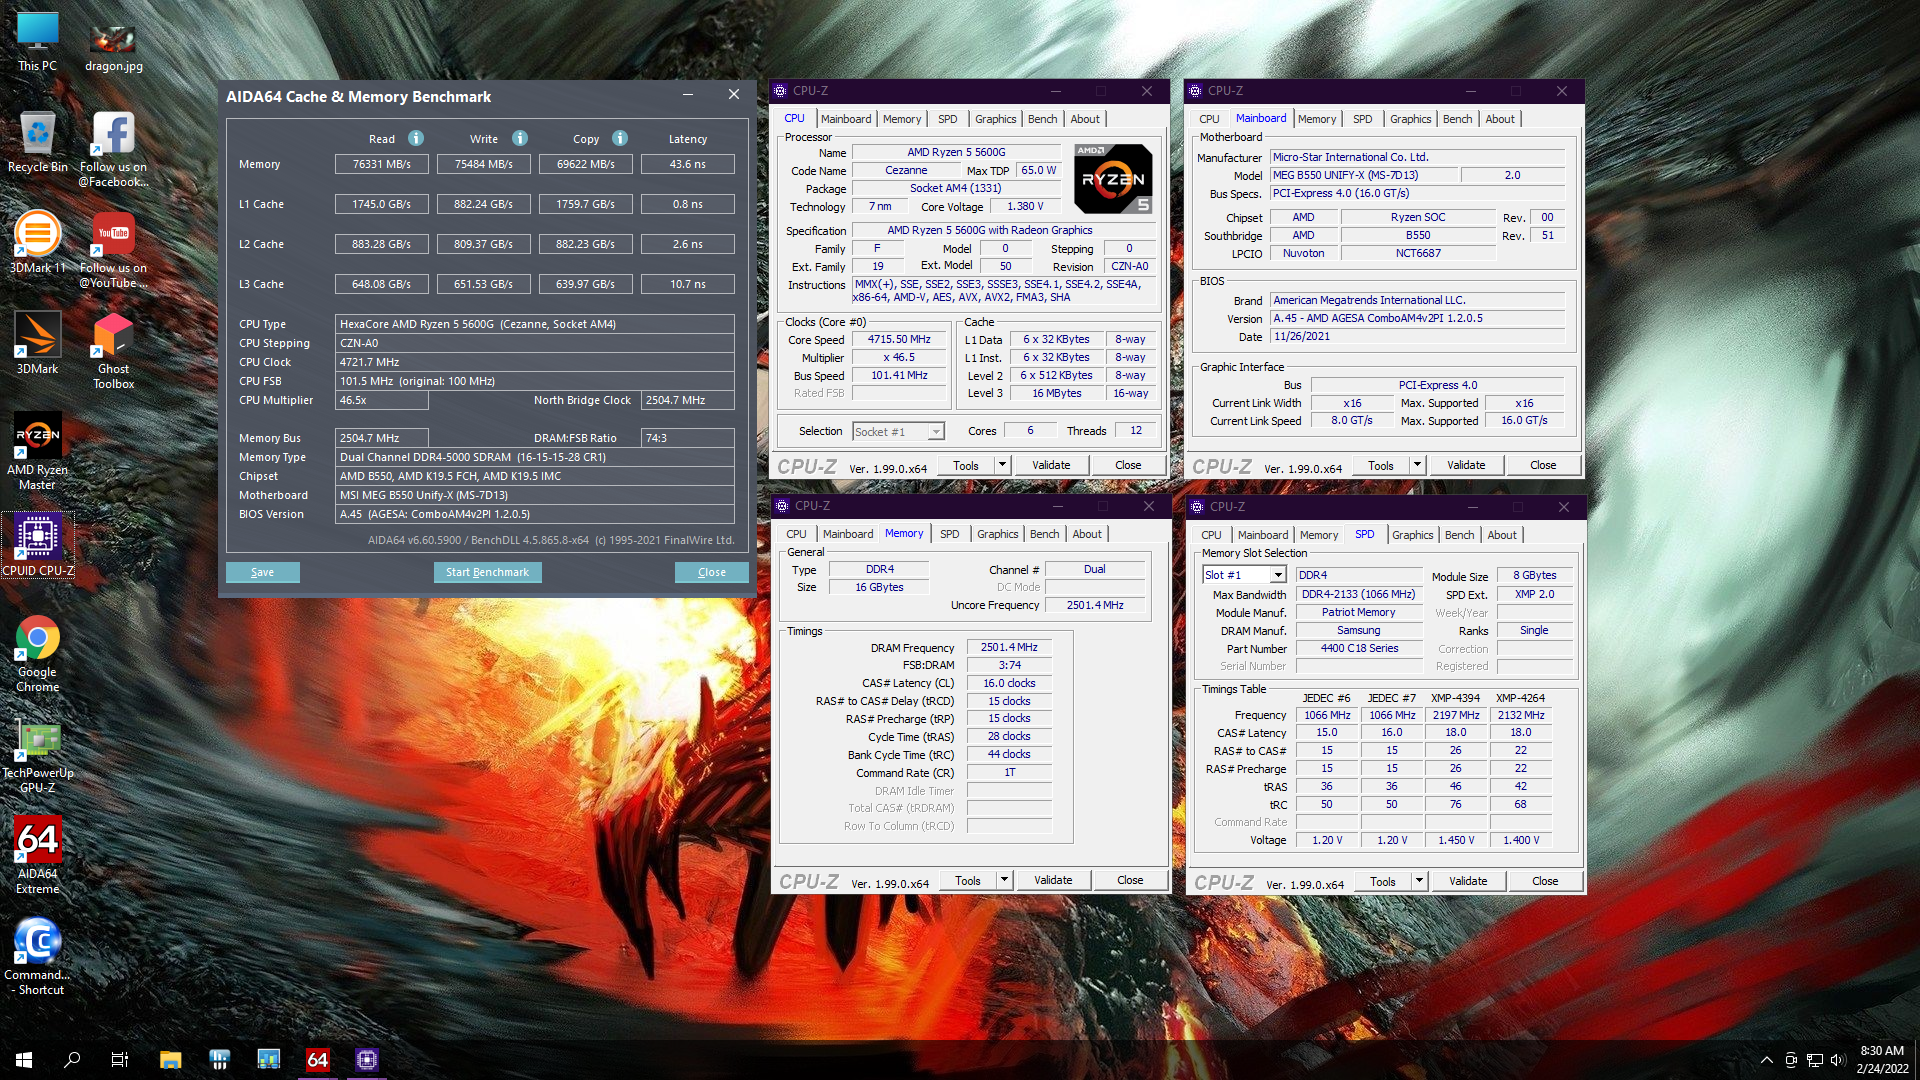Open Mainboard tab in Memory window
The height and width of the screenshot is (1080, 1920).
pos(847,534)
